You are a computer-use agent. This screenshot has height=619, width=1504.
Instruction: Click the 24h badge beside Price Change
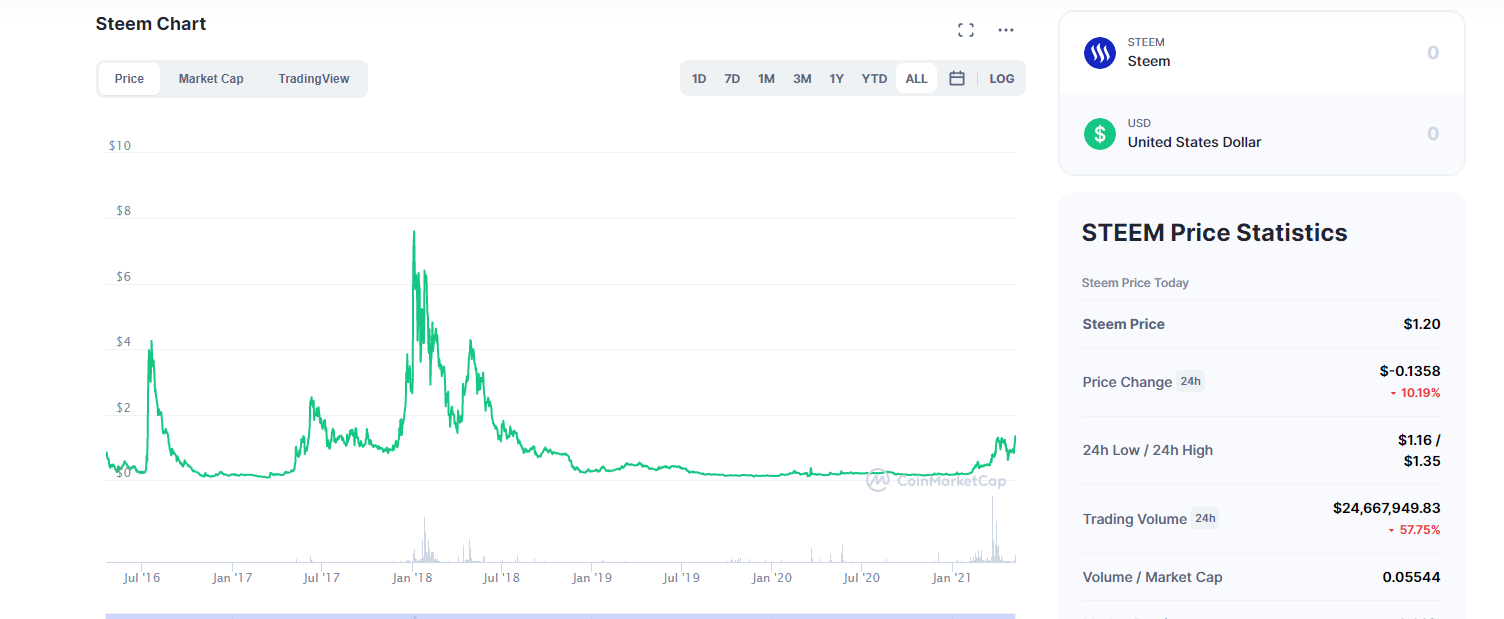(1190, 381)
